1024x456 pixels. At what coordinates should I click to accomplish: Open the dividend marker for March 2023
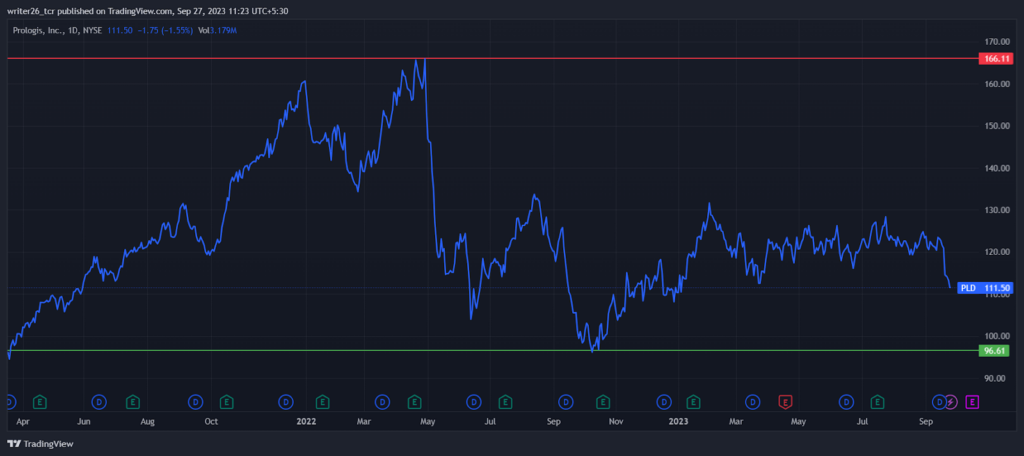(x=753, y=400)
